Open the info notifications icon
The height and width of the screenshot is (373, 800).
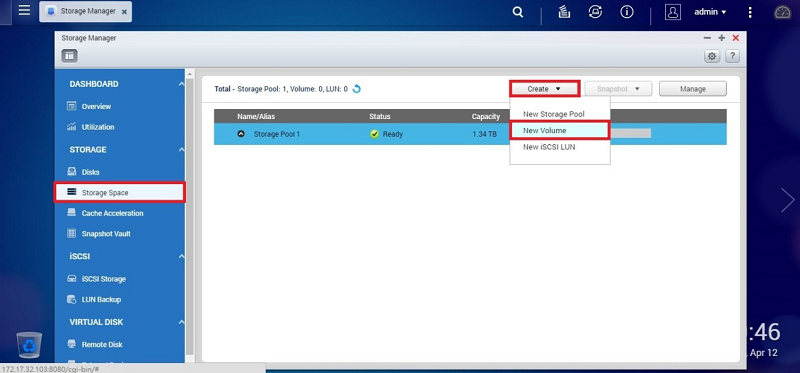tap(627, 12)
